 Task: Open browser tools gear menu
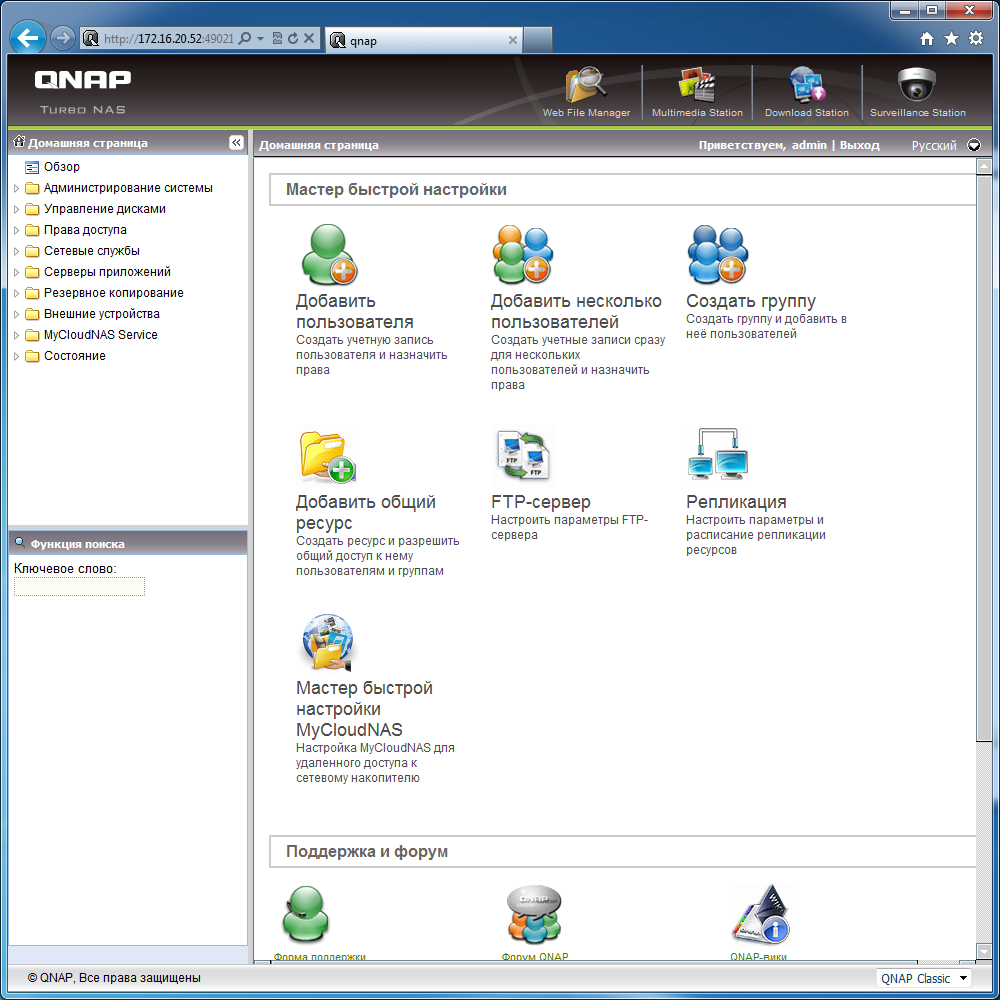click(x=976, y=38)
